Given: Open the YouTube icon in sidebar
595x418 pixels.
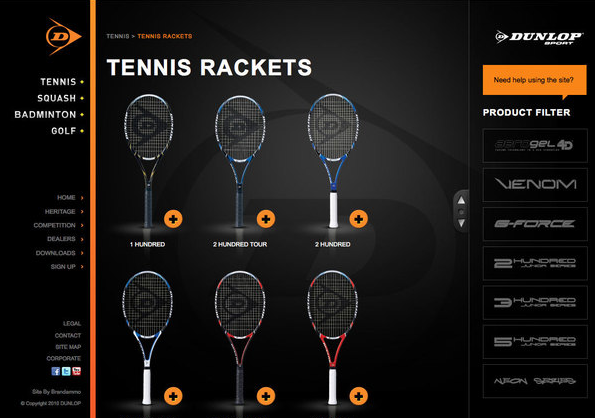Looking at the screenshot, I should (x=76, y=371).
